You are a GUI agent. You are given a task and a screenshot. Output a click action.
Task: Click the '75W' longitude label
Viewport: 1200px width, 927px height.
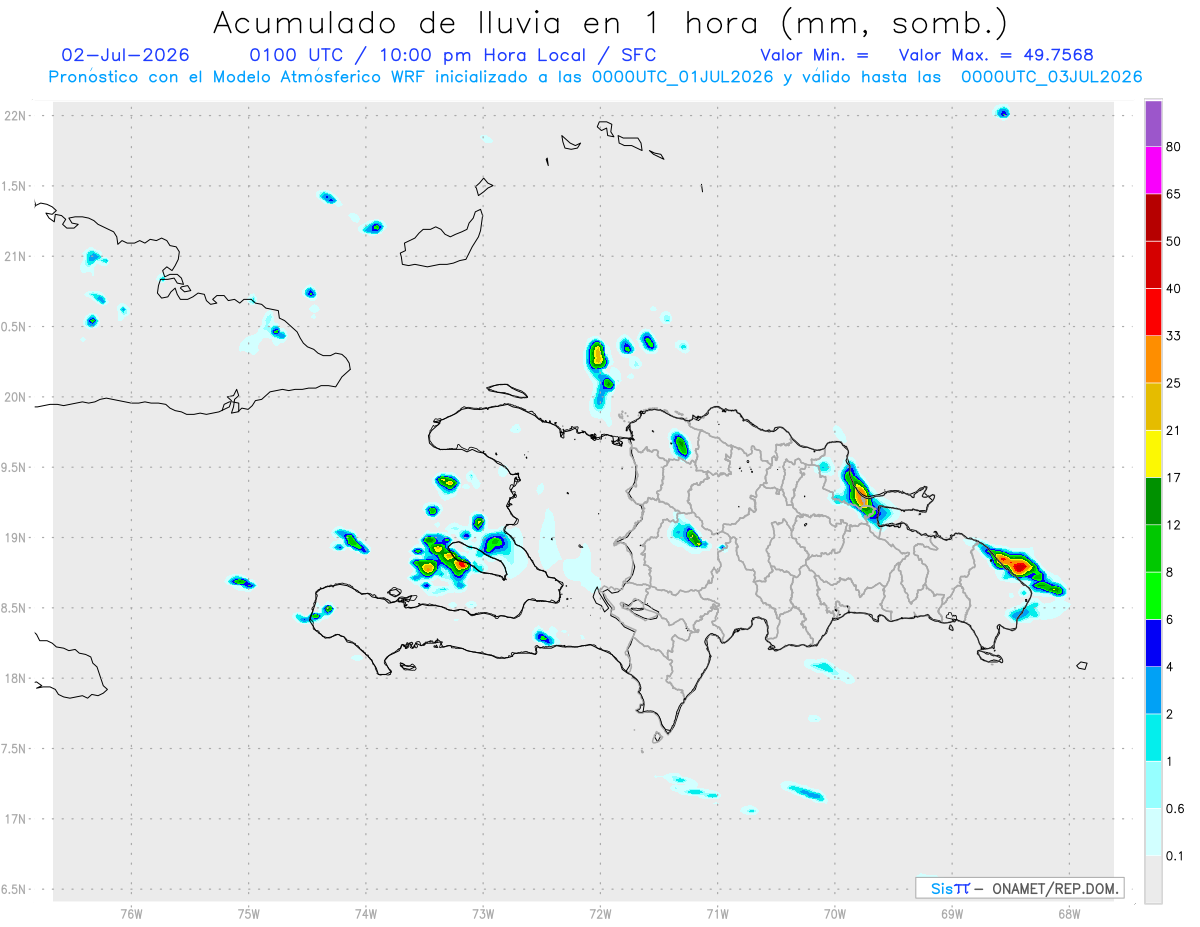point(249,912)
